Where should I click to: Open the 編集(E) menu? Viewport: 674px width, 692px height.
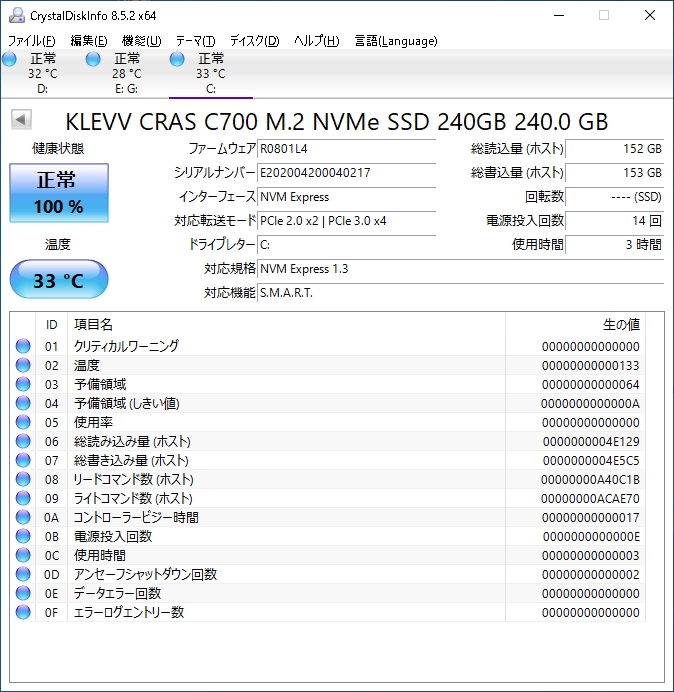89,41
